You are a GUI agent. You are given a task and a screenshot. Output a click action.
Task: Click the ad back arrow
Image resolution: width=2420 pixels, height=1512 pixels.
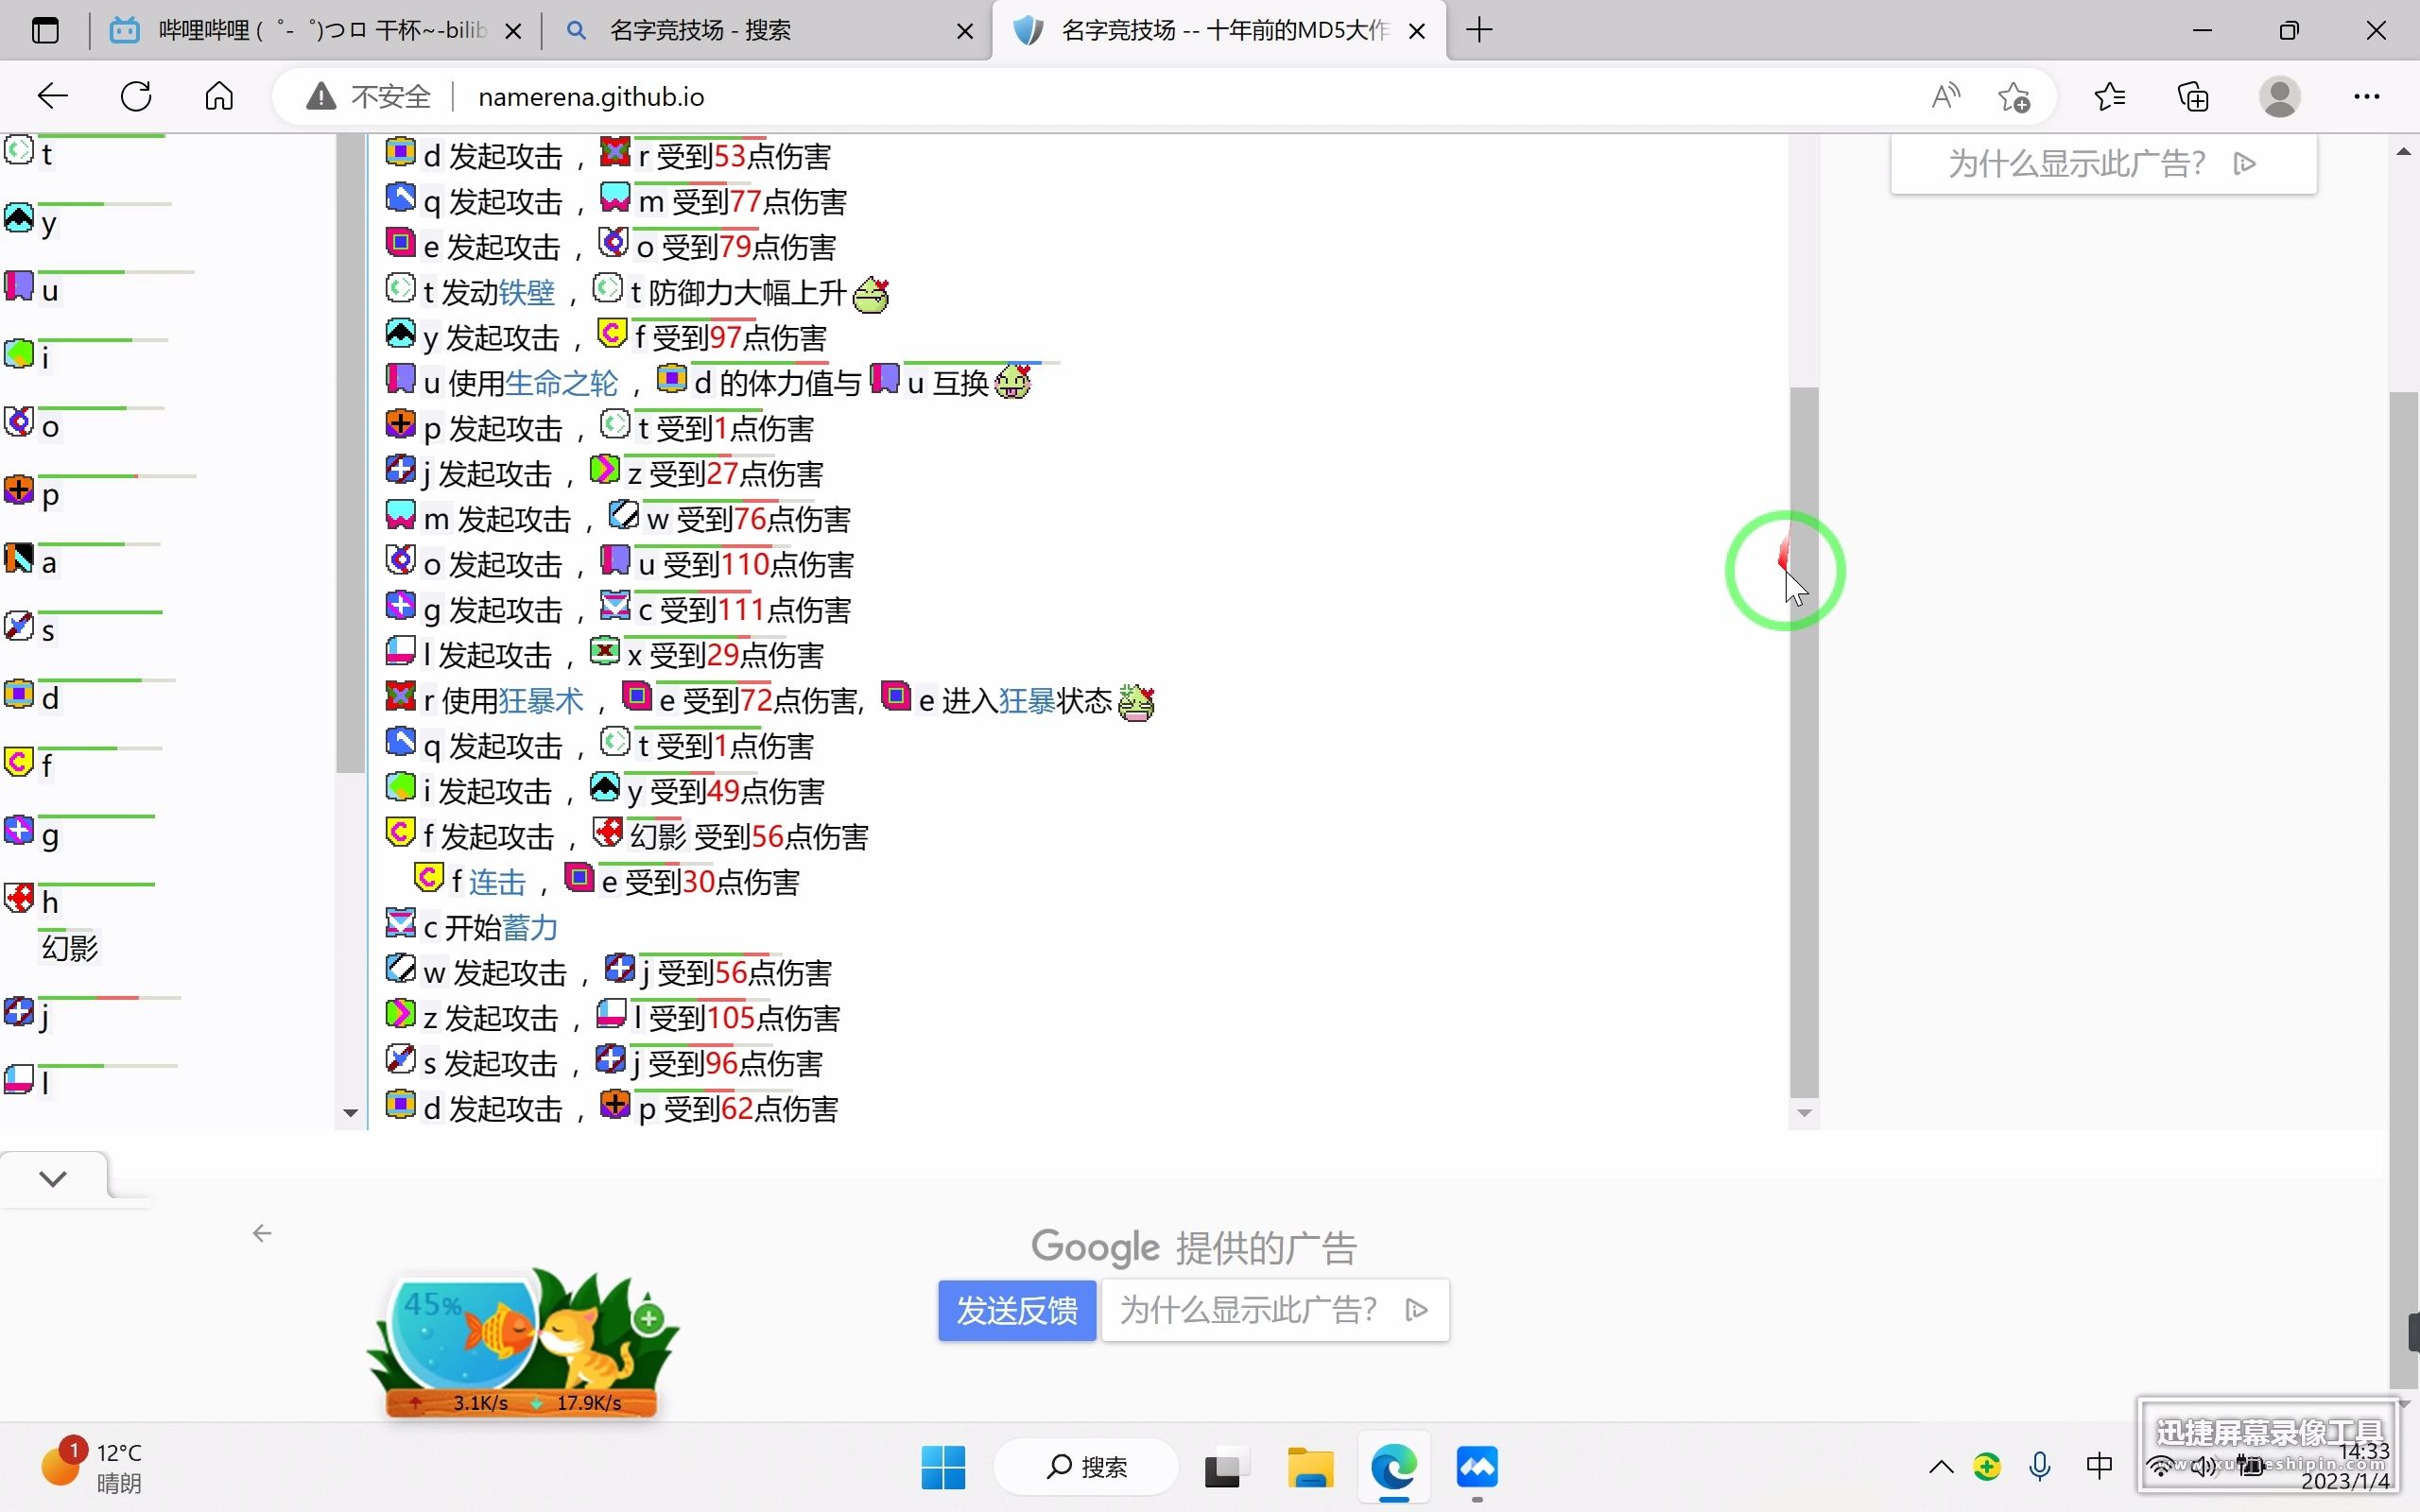[x=262, y=1233]
